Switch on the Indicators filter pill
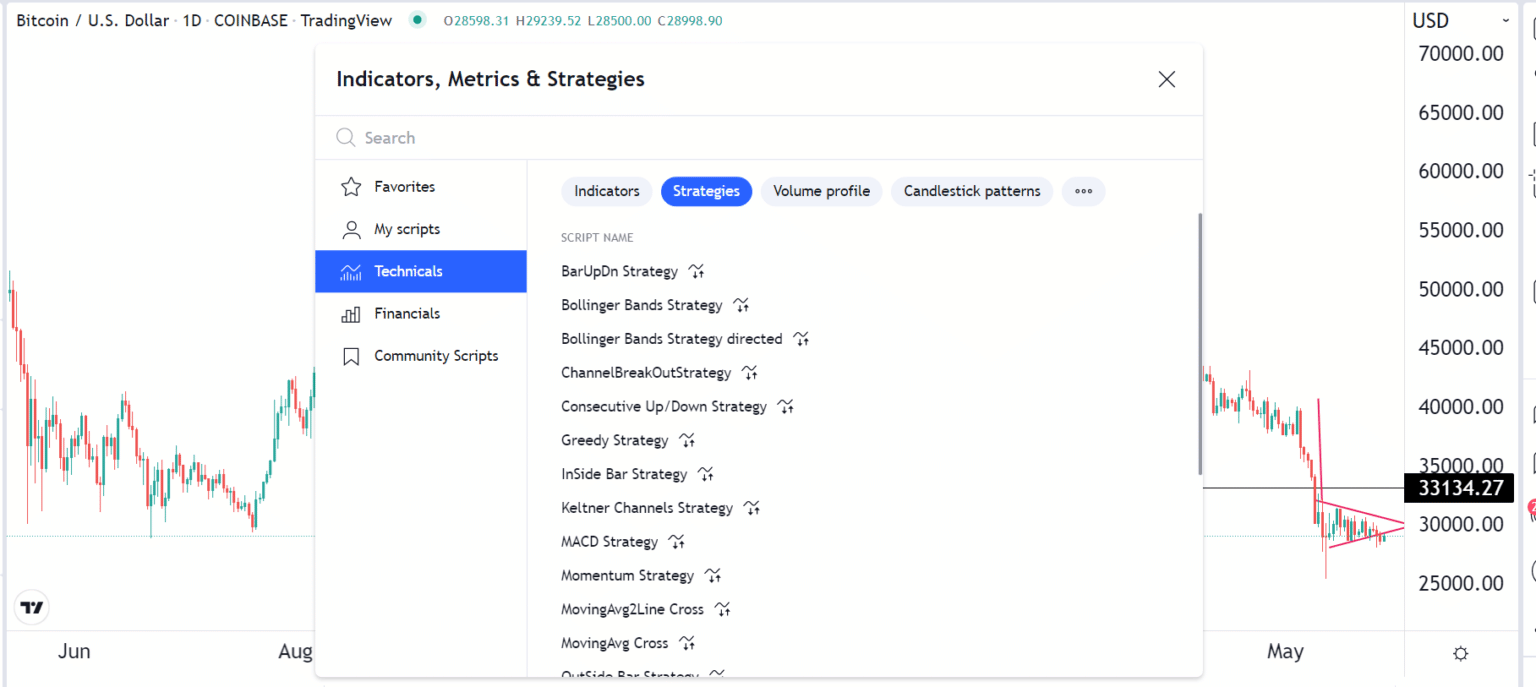The width and height of the screenshot is (1536, 687). point(606,191)
